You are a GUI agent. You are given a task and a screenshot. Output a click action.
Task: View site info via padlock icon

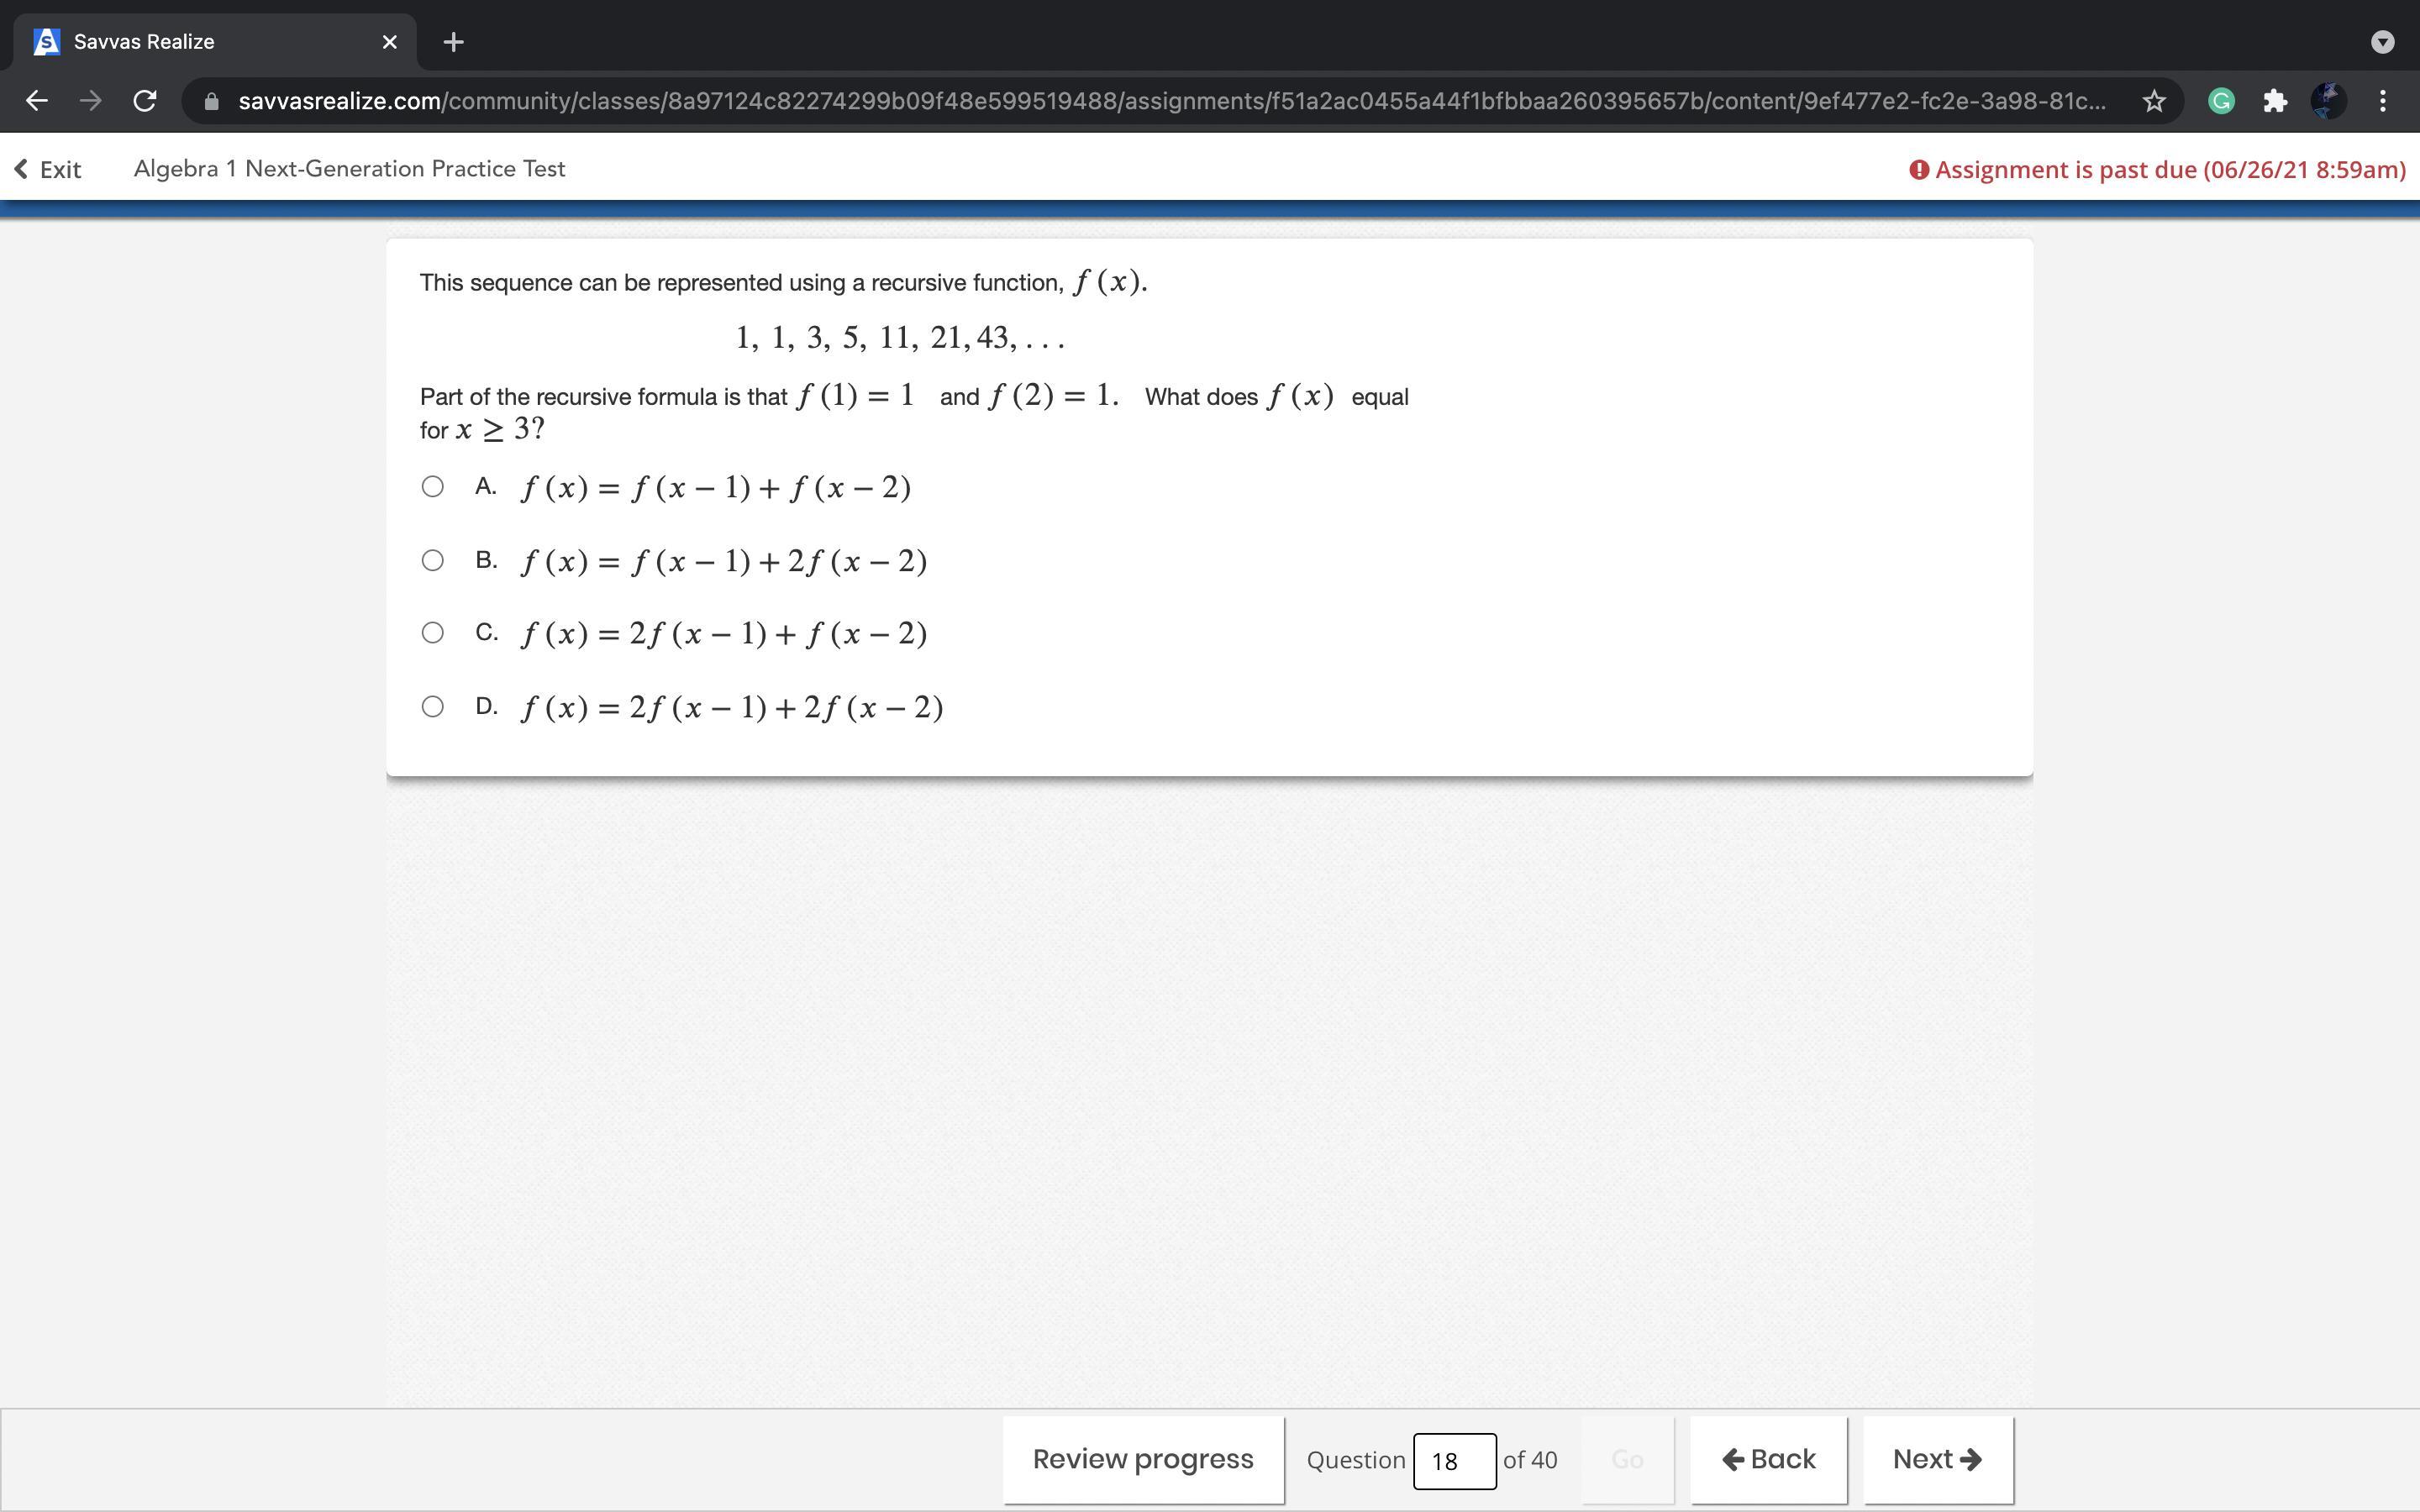click(211, 102)
